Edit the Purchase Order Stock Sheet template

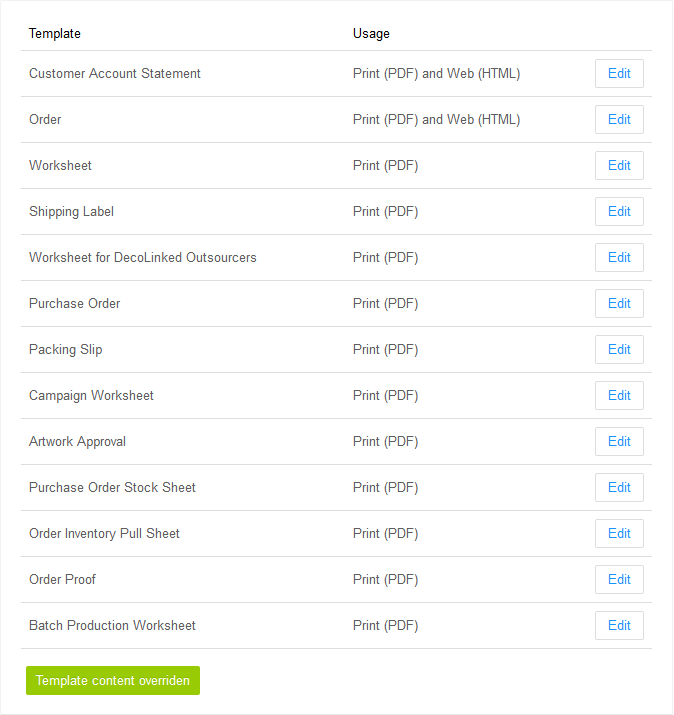tap(619, 487)
